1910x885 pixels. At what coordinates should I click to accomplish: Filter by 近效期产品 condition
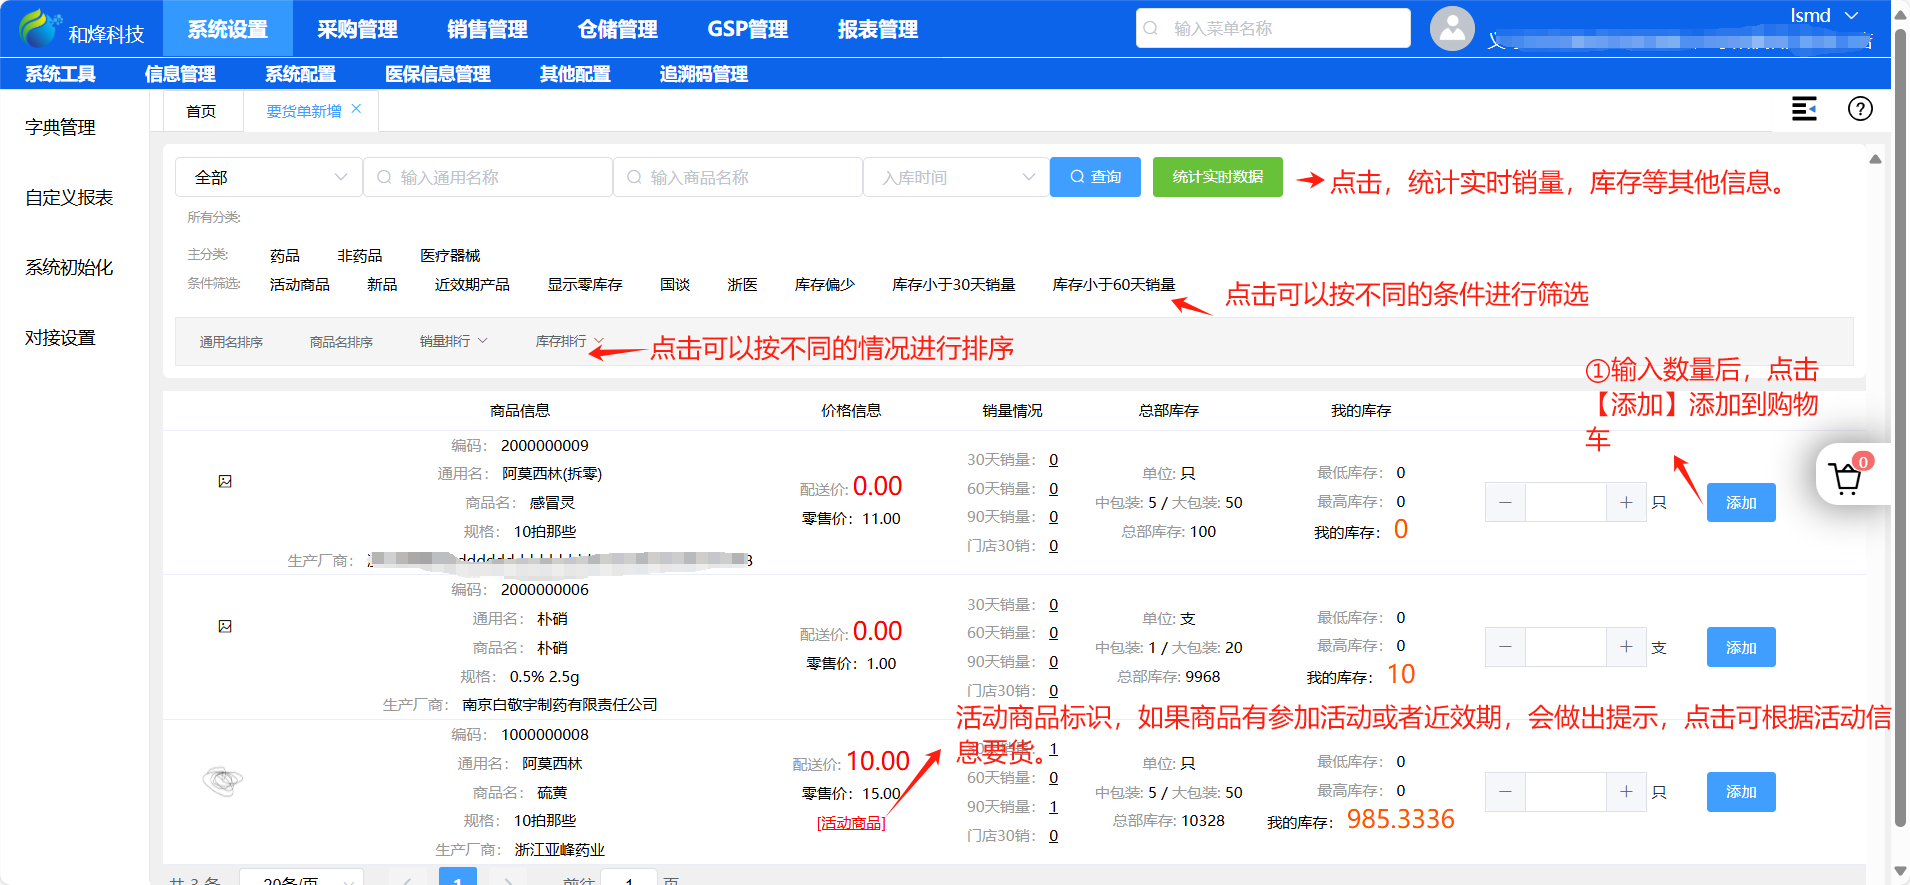click(472, 285)
